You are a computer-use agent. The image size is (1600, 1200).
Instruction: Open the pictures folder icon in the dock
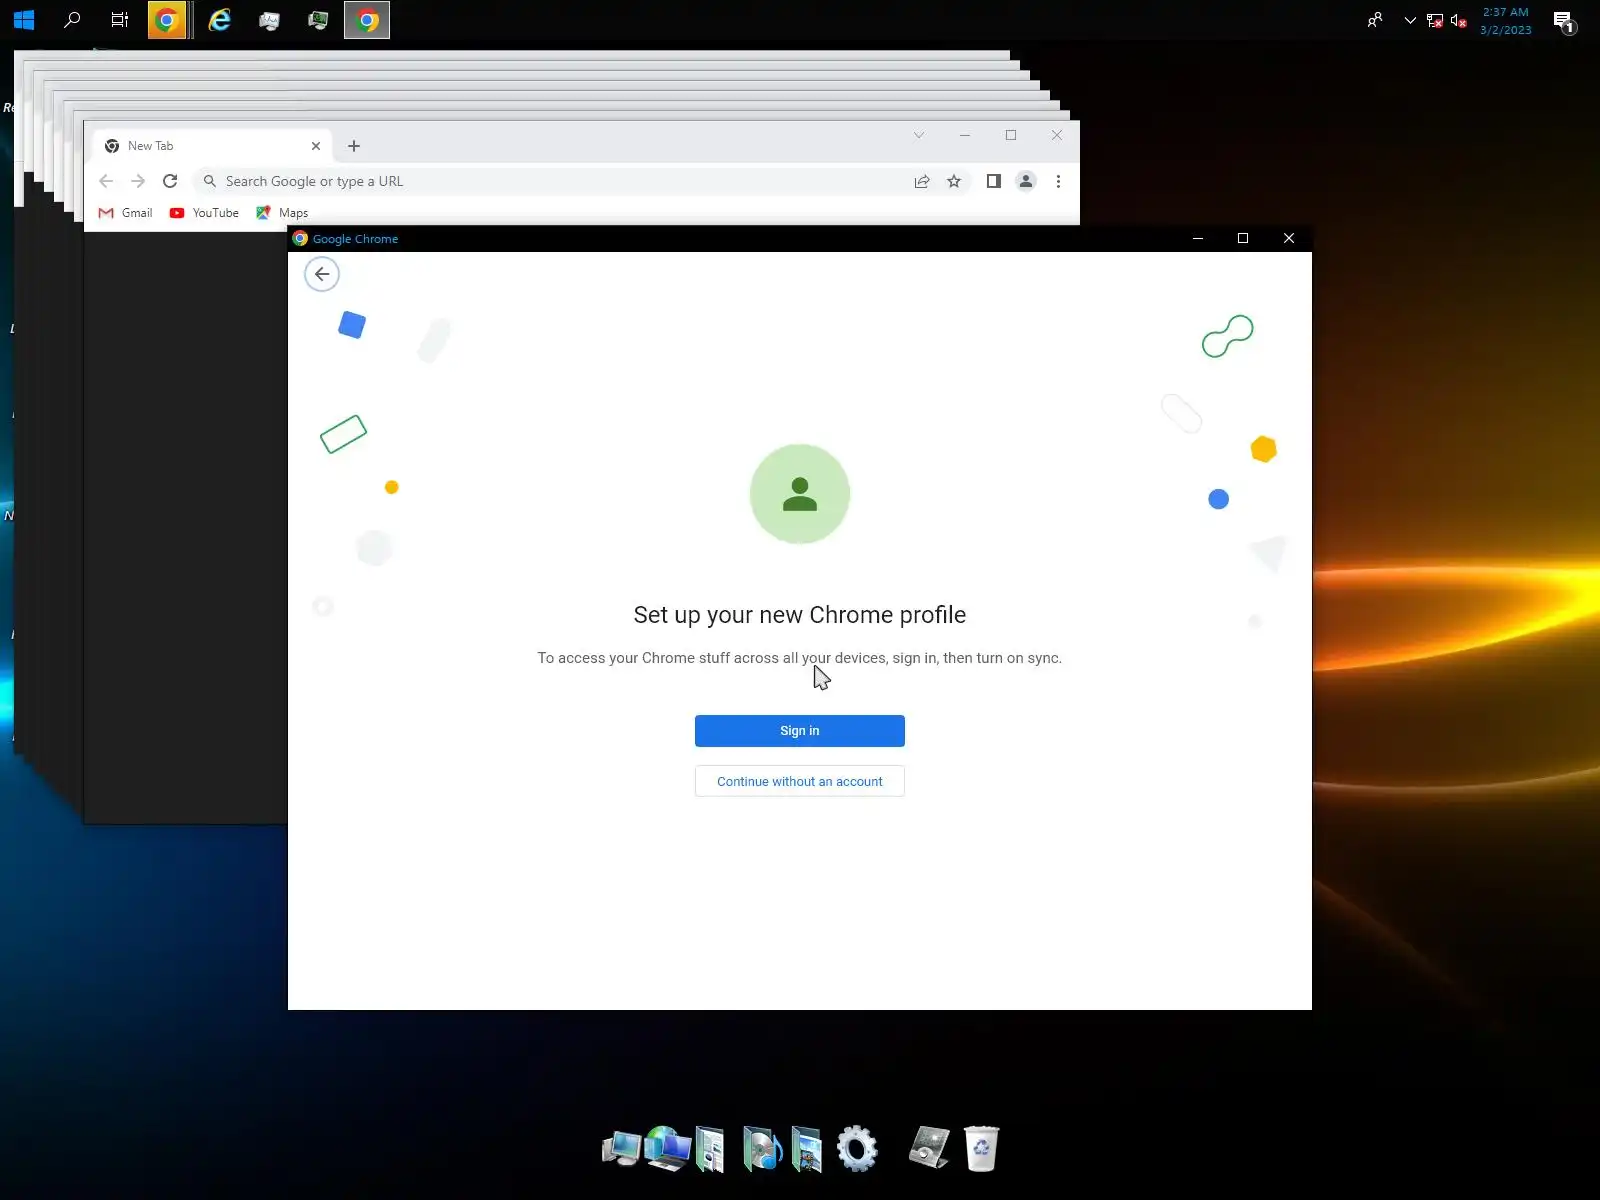click(x=806, y=1149)
